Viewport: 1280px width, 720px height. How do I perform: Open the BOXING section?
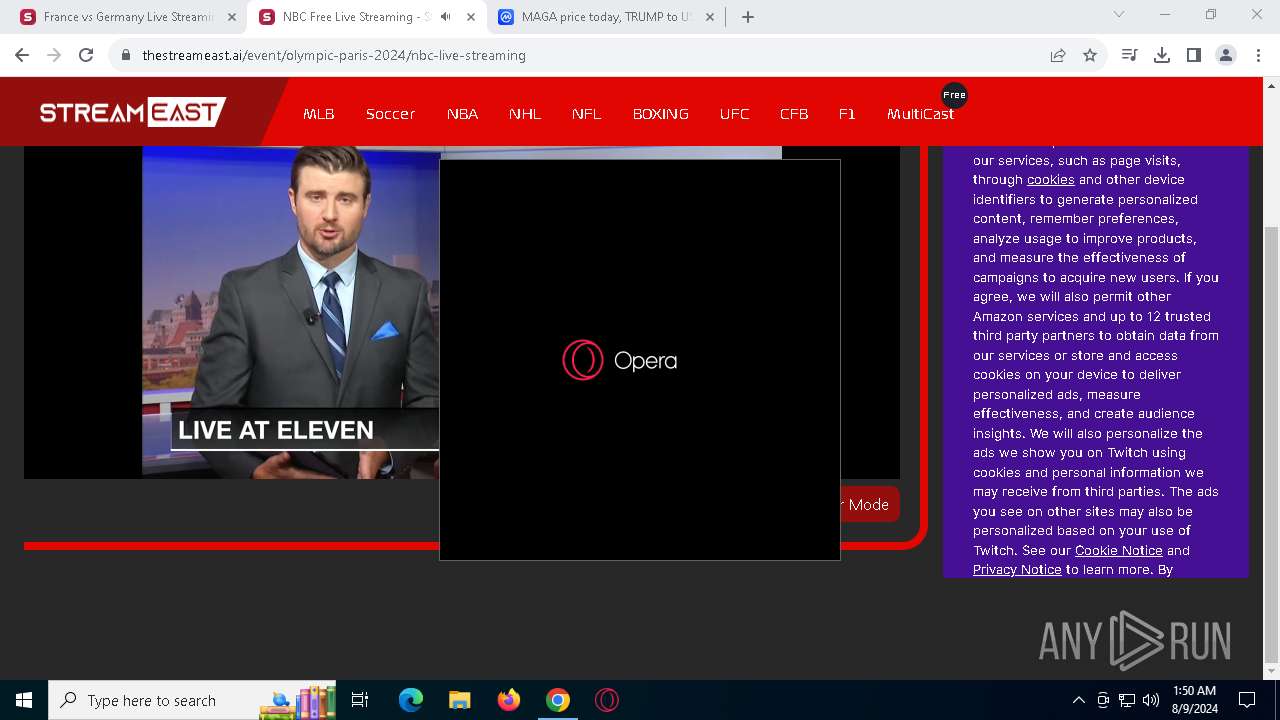tap(661, 114)
